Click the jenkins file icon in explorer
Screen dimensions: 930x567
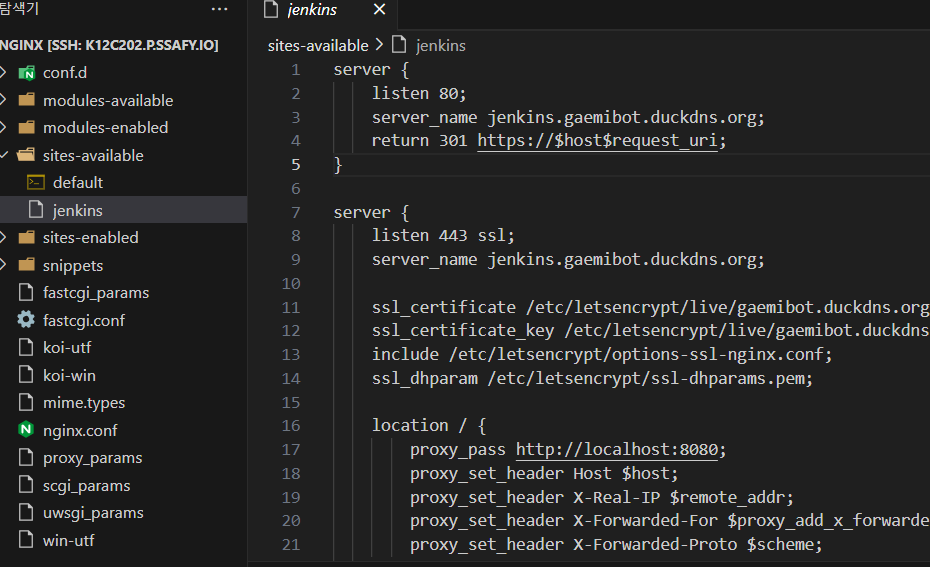(x=36, y=209)
